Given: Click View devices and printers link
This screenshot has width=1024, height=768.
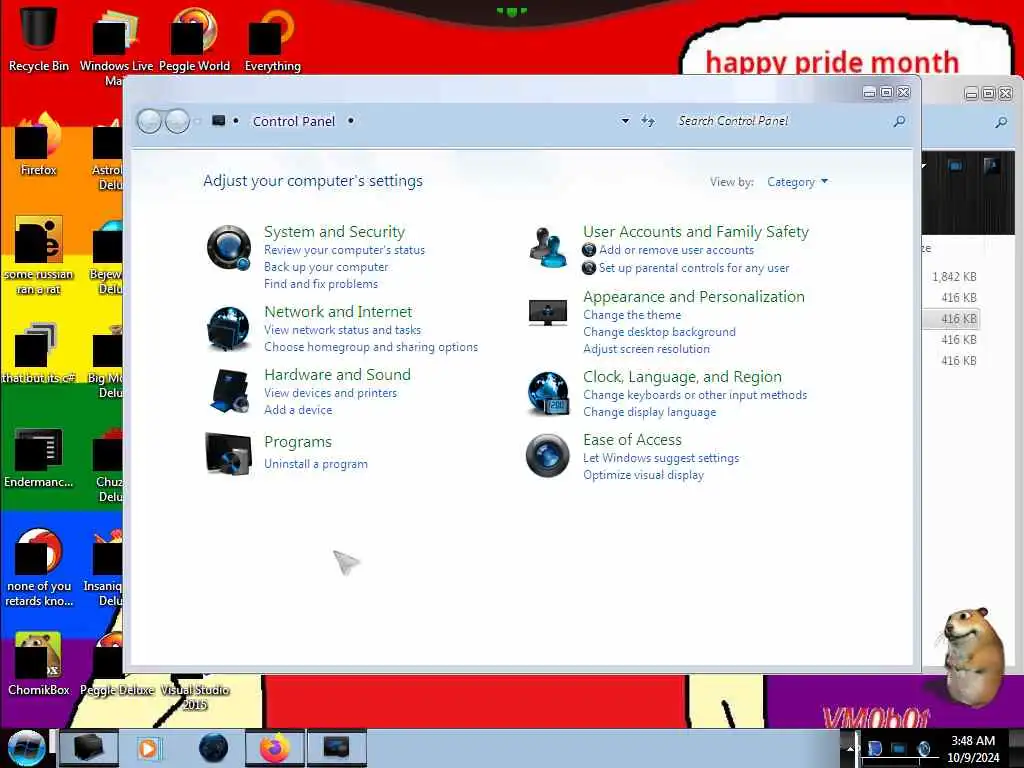Looking at the screenshot, I should (x=330, y=393).
